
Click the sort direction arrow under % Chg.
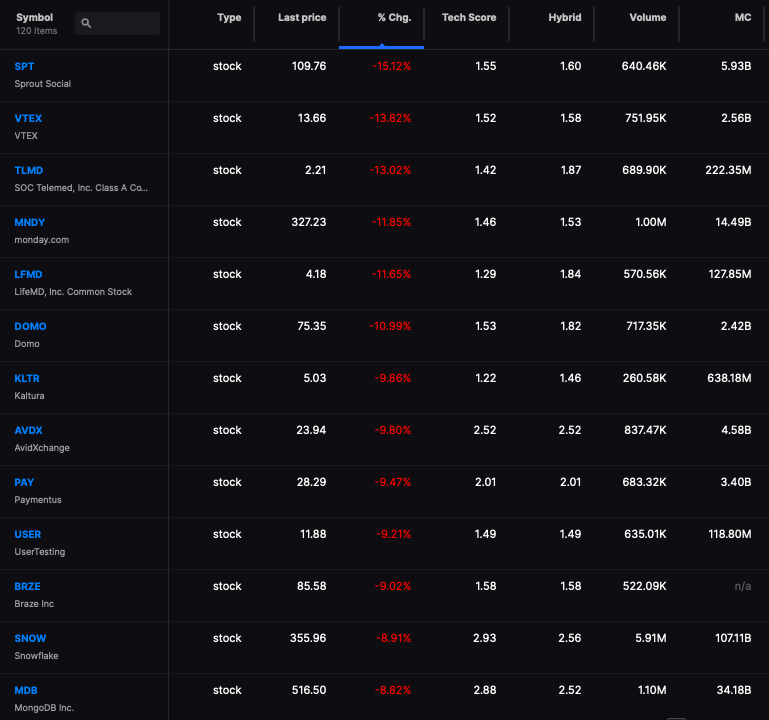(x=382, y=46)
